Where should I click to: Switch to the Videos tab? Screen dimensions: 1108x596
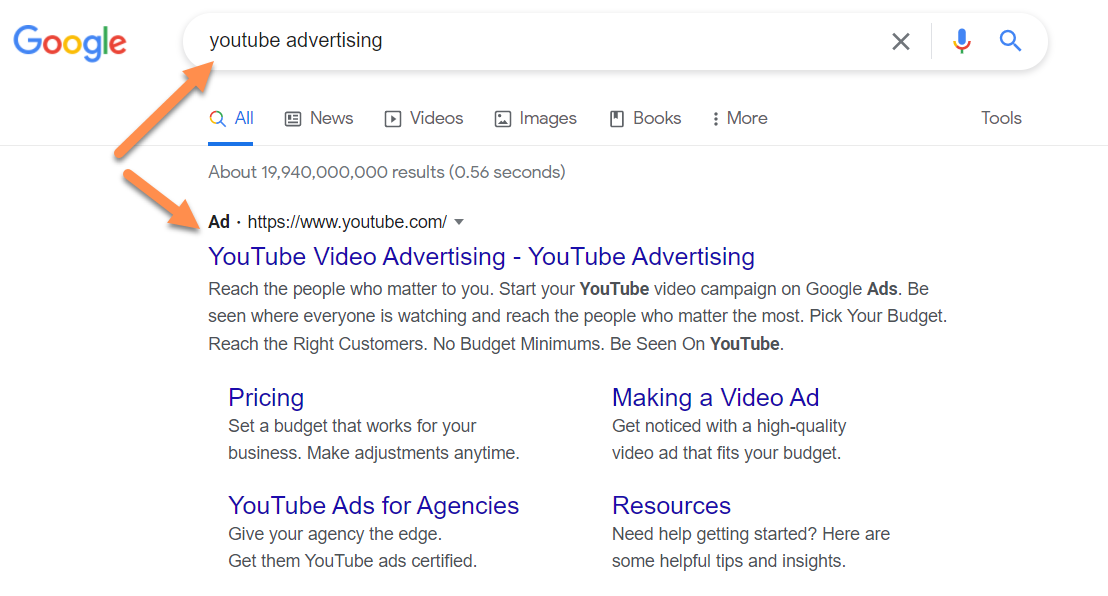pos(424,119)
